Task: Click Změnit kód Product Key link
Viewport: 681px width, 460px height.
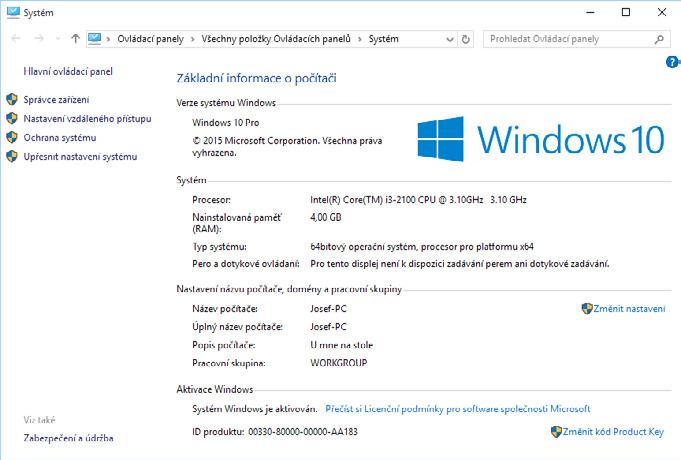Action: (x=613, y=432)
